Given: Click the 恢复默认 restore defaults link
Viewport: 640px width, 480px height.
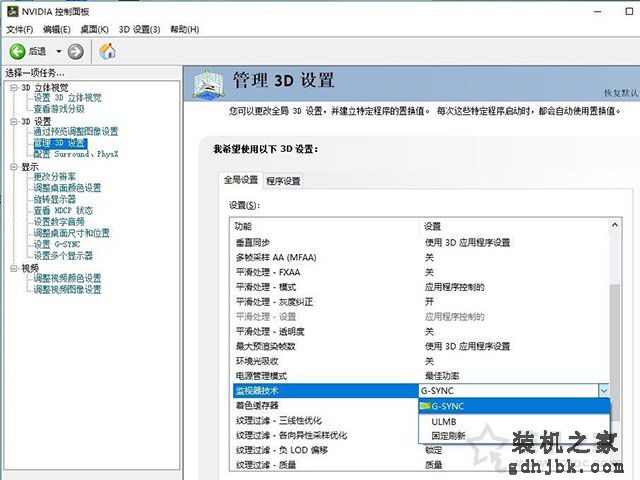Looking at the screenshot, I should (621, 93).
